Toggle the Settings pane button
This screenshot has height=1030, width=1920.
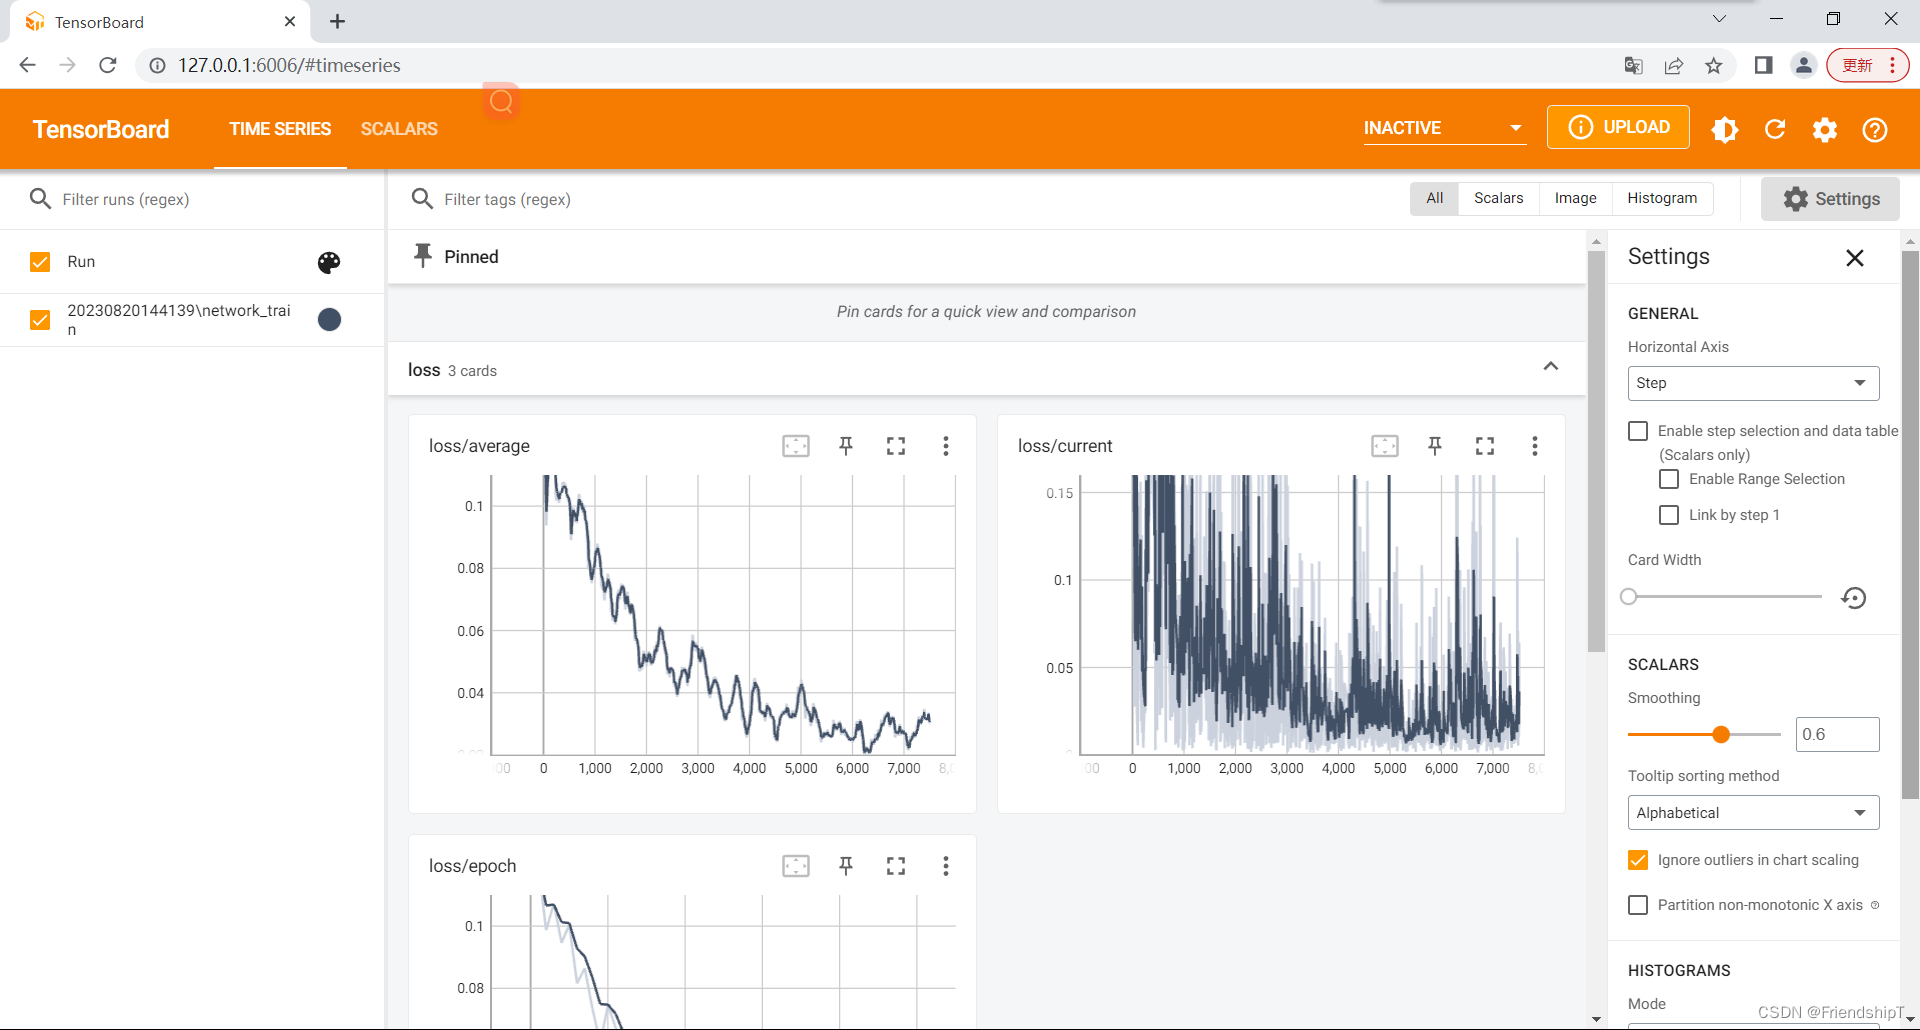1830,199
